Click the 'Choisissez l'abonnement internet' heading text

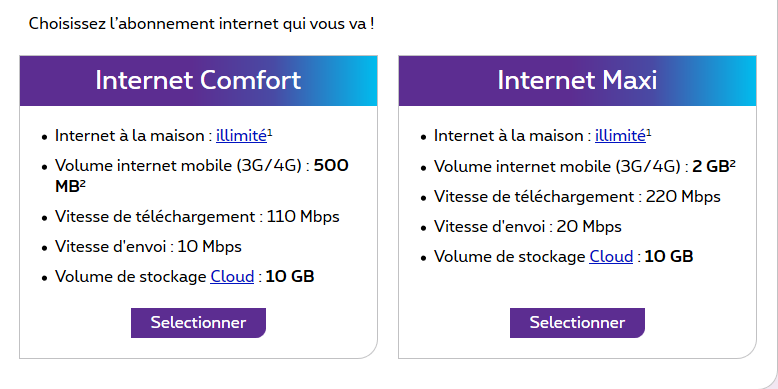point(201,23)
